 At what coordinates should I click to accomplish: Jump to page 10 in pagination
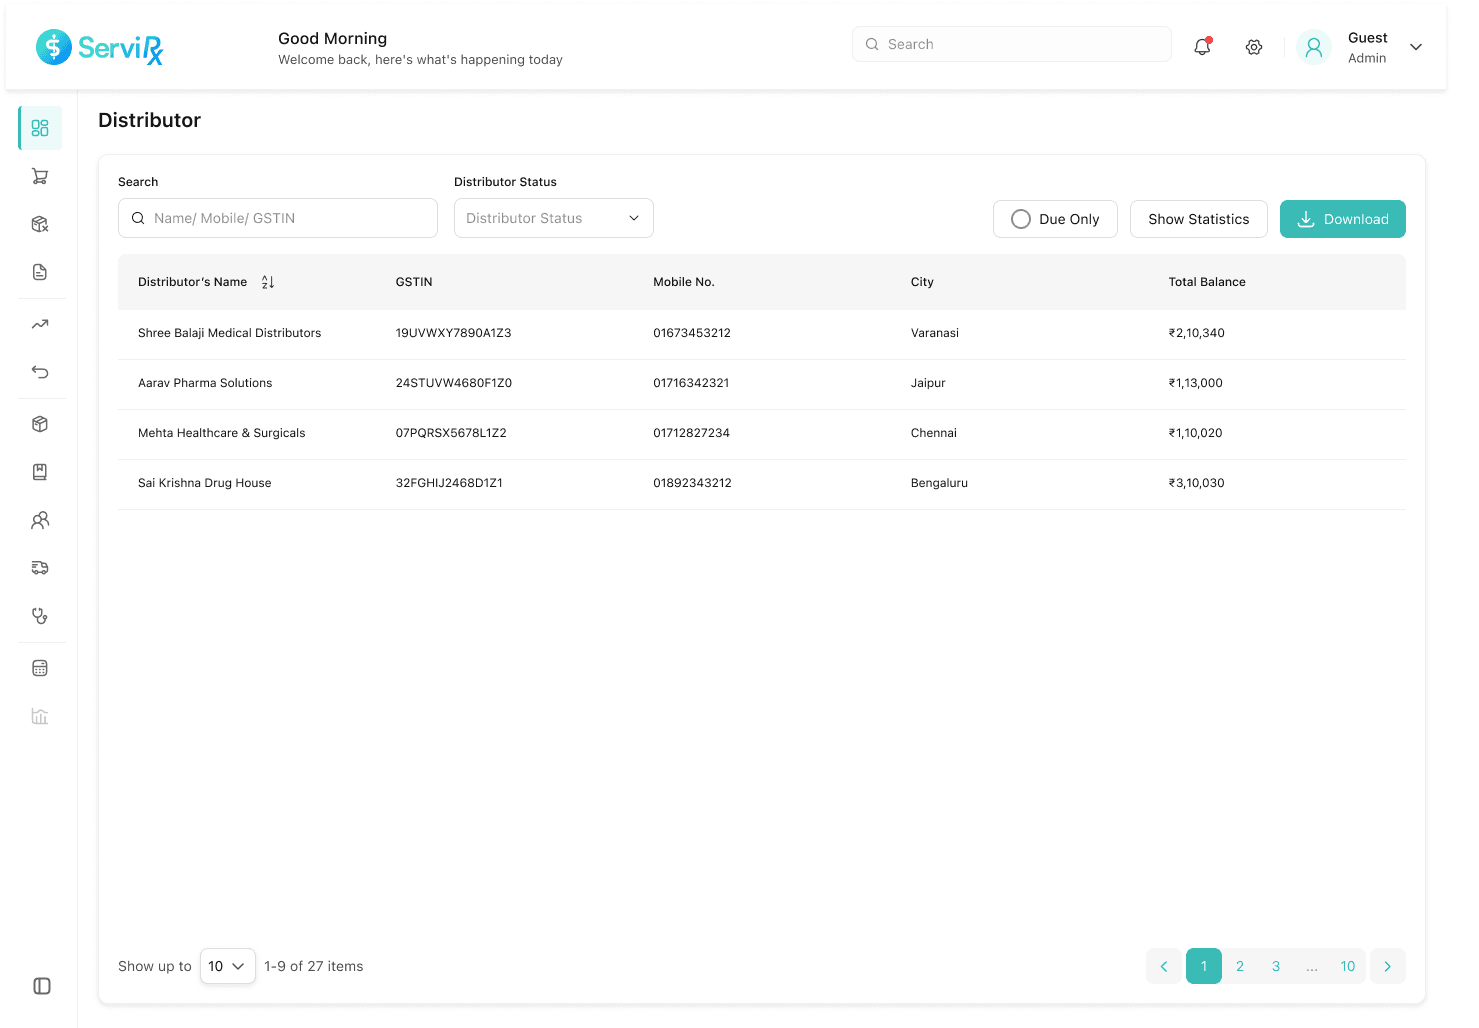pos(1347,966)
